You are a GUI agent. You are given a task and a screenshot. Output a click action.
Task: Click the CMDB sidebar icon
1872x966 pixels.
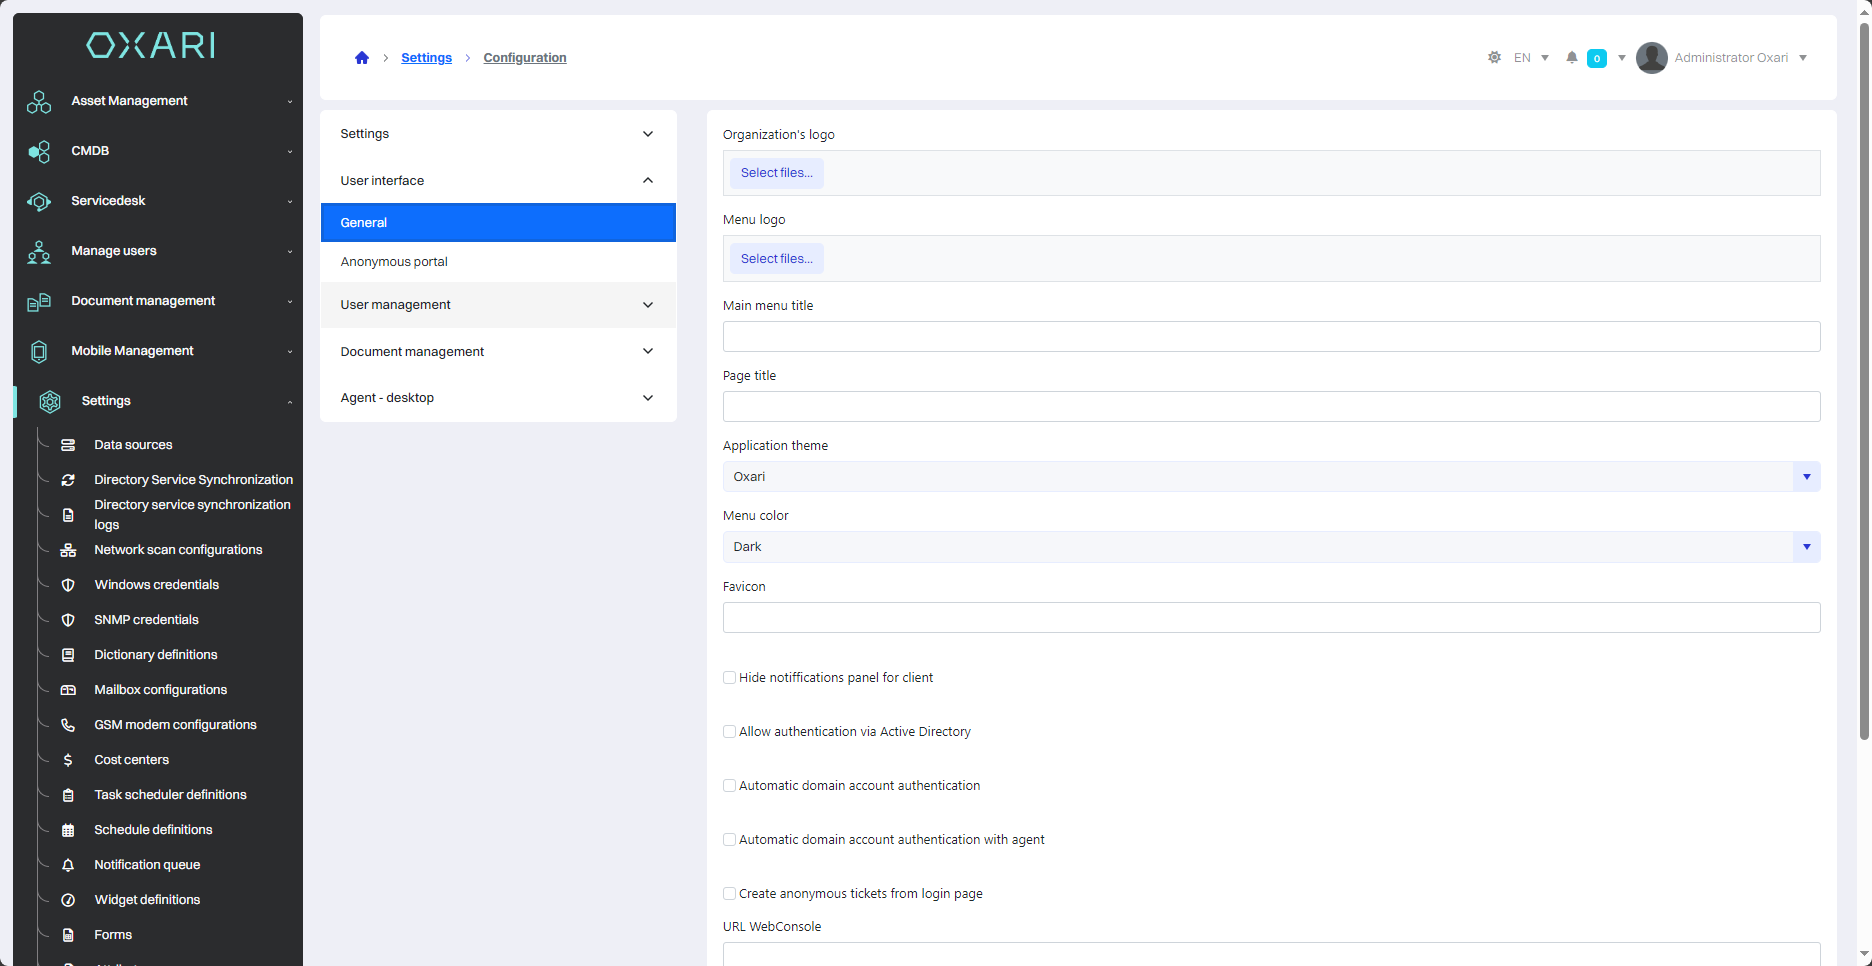click(39, 152)
